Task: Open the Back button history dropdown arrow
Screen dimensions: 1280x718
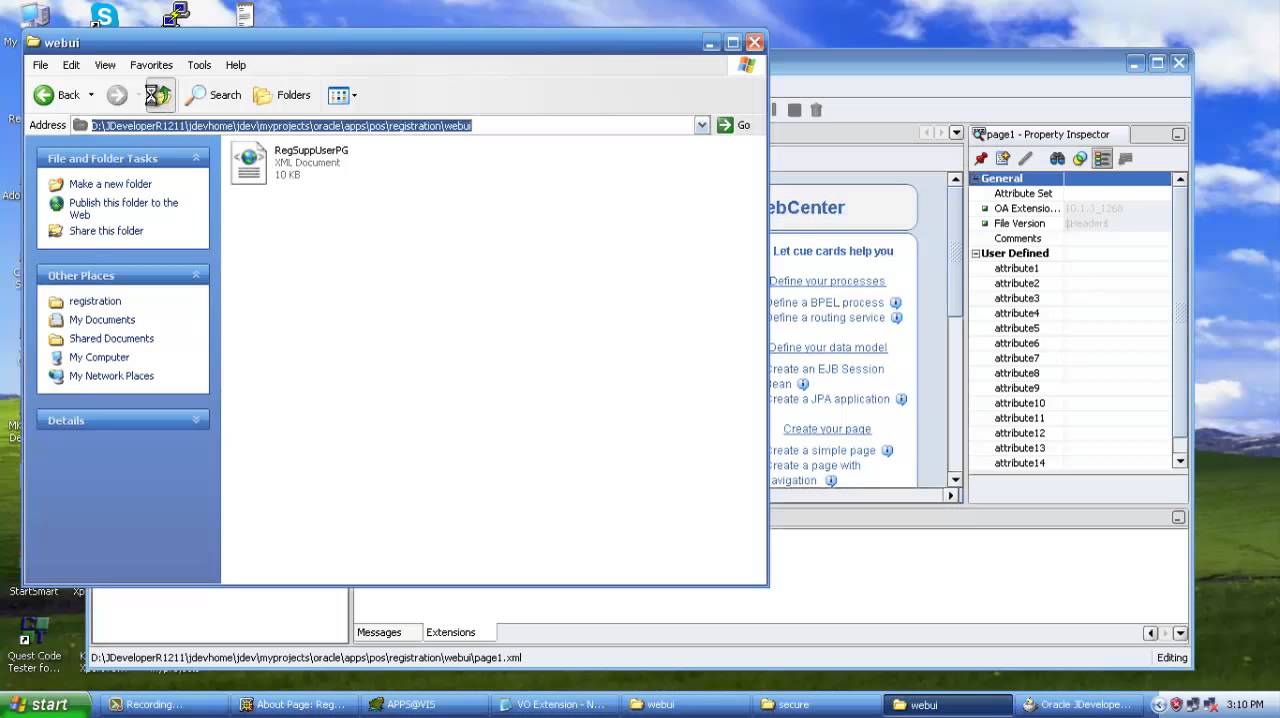Action: pyautogui.click(x=91, y=95)
